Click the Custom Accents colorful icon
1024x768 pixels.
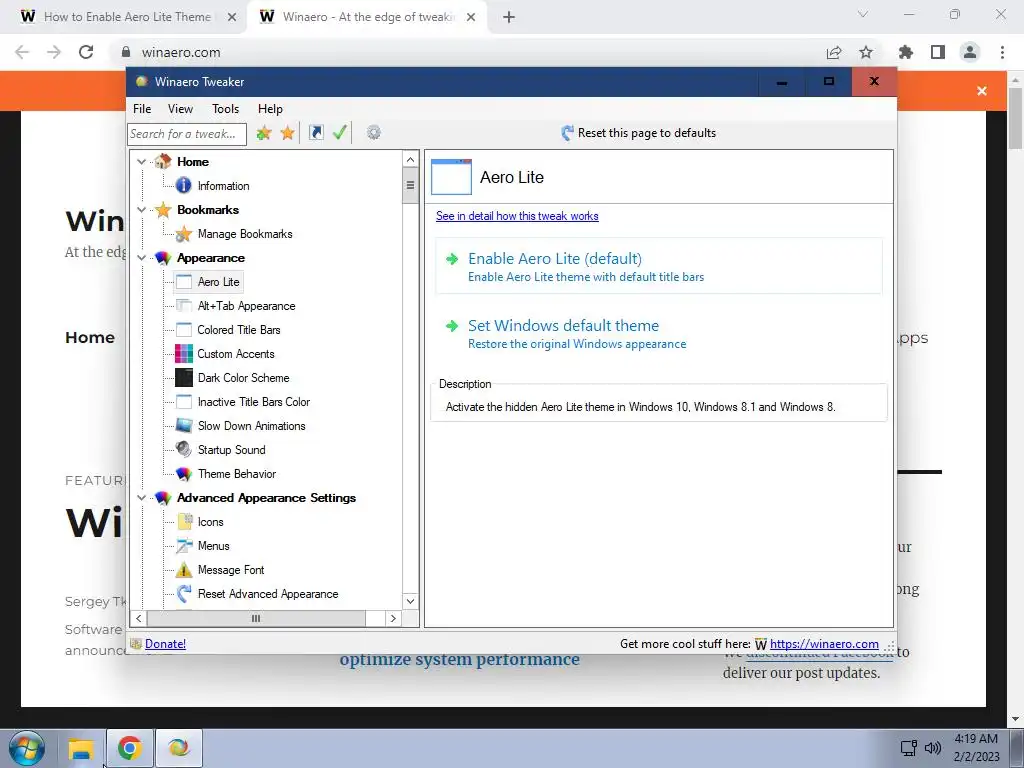point(184,354)
